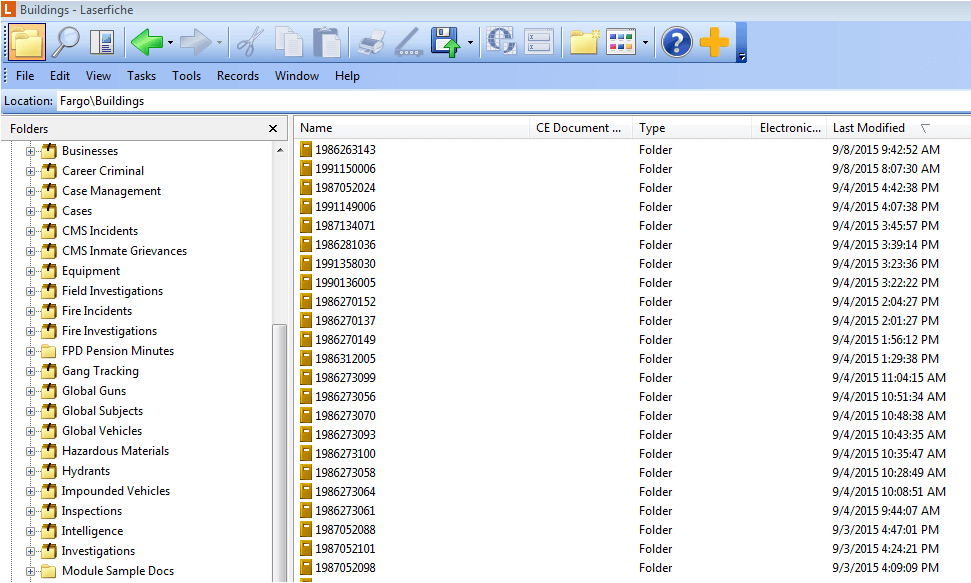Image resolution: width=971 pixels, height=583 pixels.
Task: Click the scanner icon
Action: 409,42
